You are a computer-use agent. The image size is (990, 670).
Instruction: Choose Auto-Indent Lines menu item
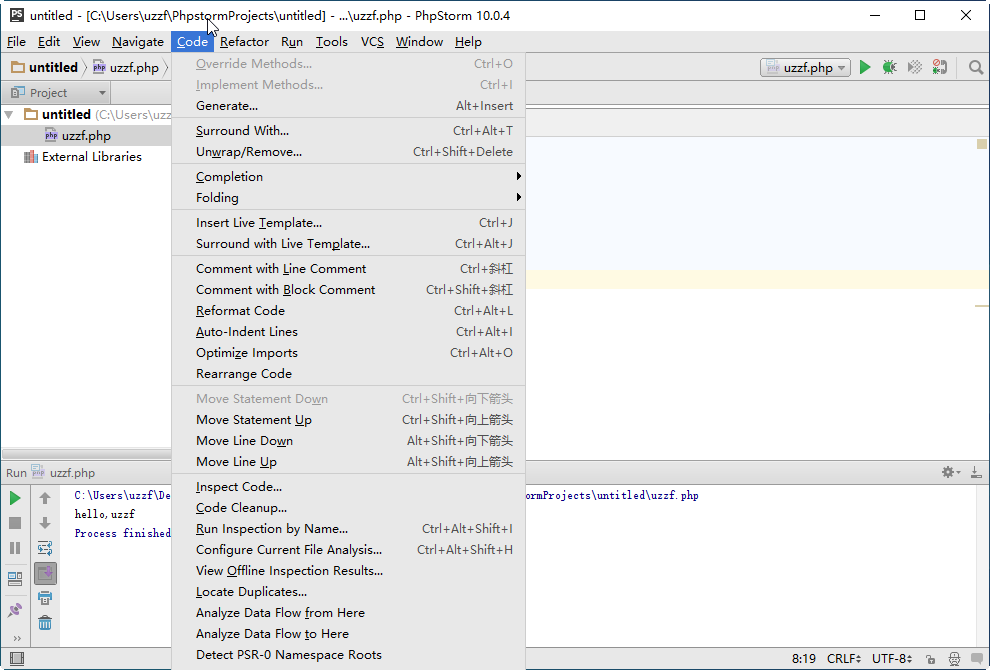click(x=349, y=332)
